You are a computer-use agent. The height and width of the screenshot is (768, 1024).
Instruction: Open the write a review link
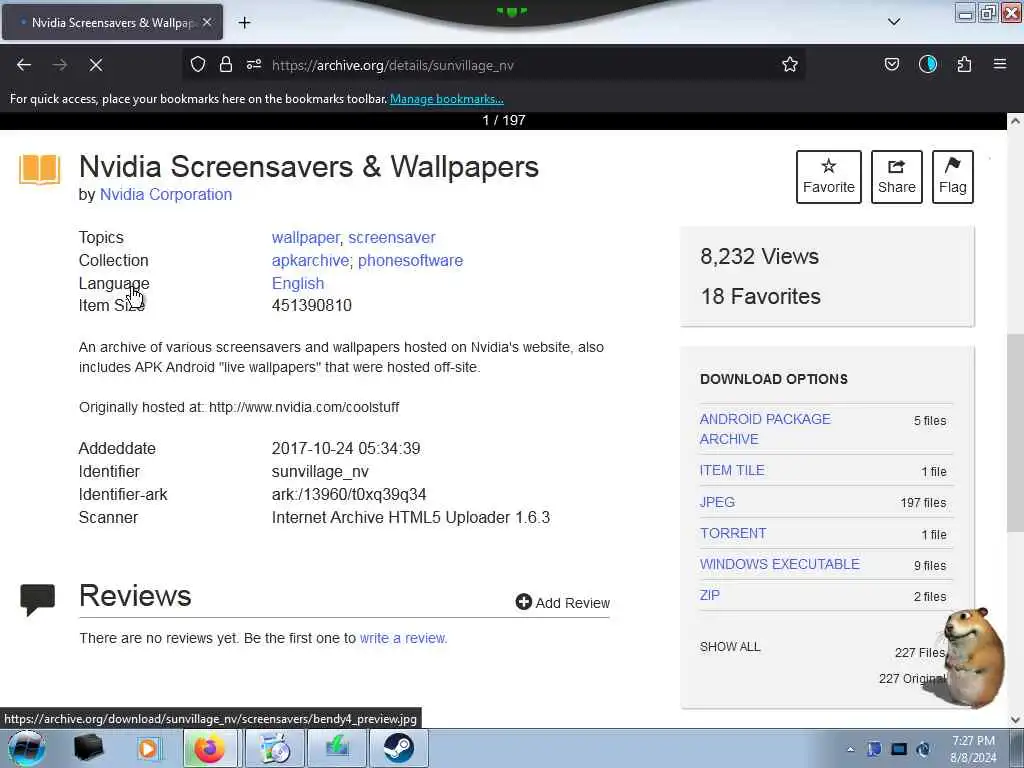(x=404, y=638)
